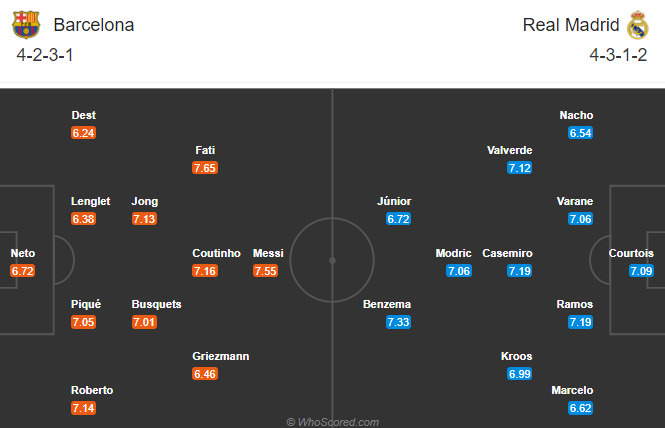Open the Barcelona team name link

(x=94, y=25)
